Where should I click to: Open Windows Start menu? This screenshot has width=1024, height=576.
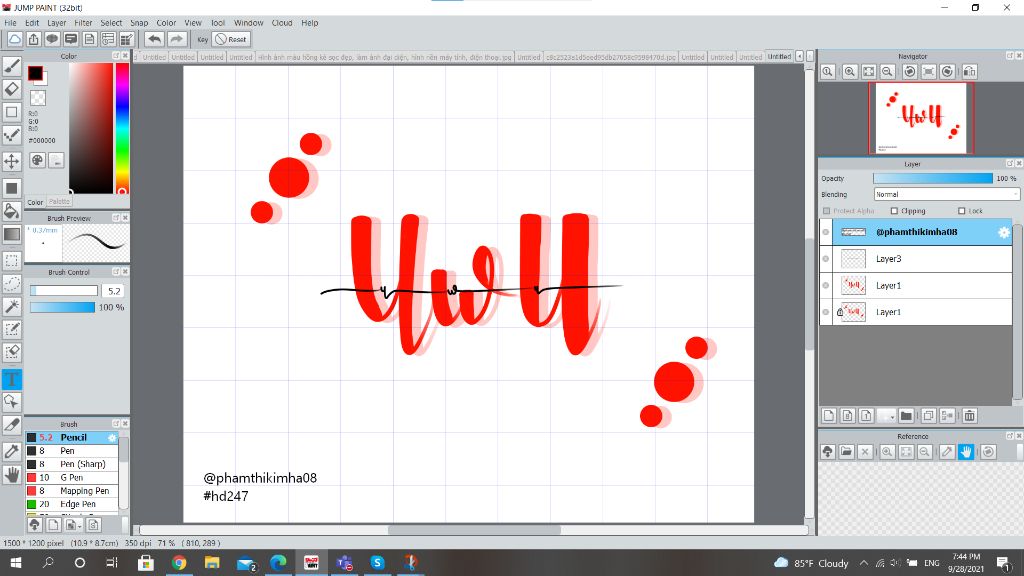16,562
